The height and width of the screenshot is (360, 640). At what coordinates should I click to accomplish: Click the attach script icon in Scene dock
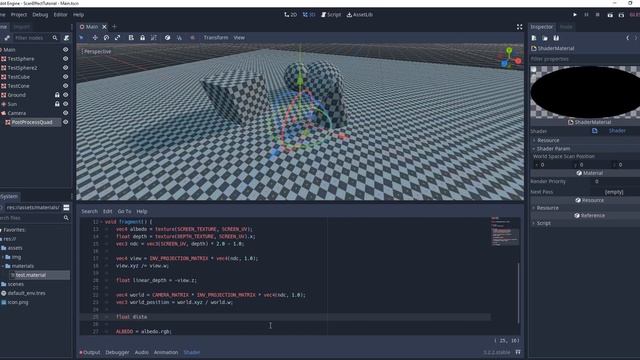[66, 38]
